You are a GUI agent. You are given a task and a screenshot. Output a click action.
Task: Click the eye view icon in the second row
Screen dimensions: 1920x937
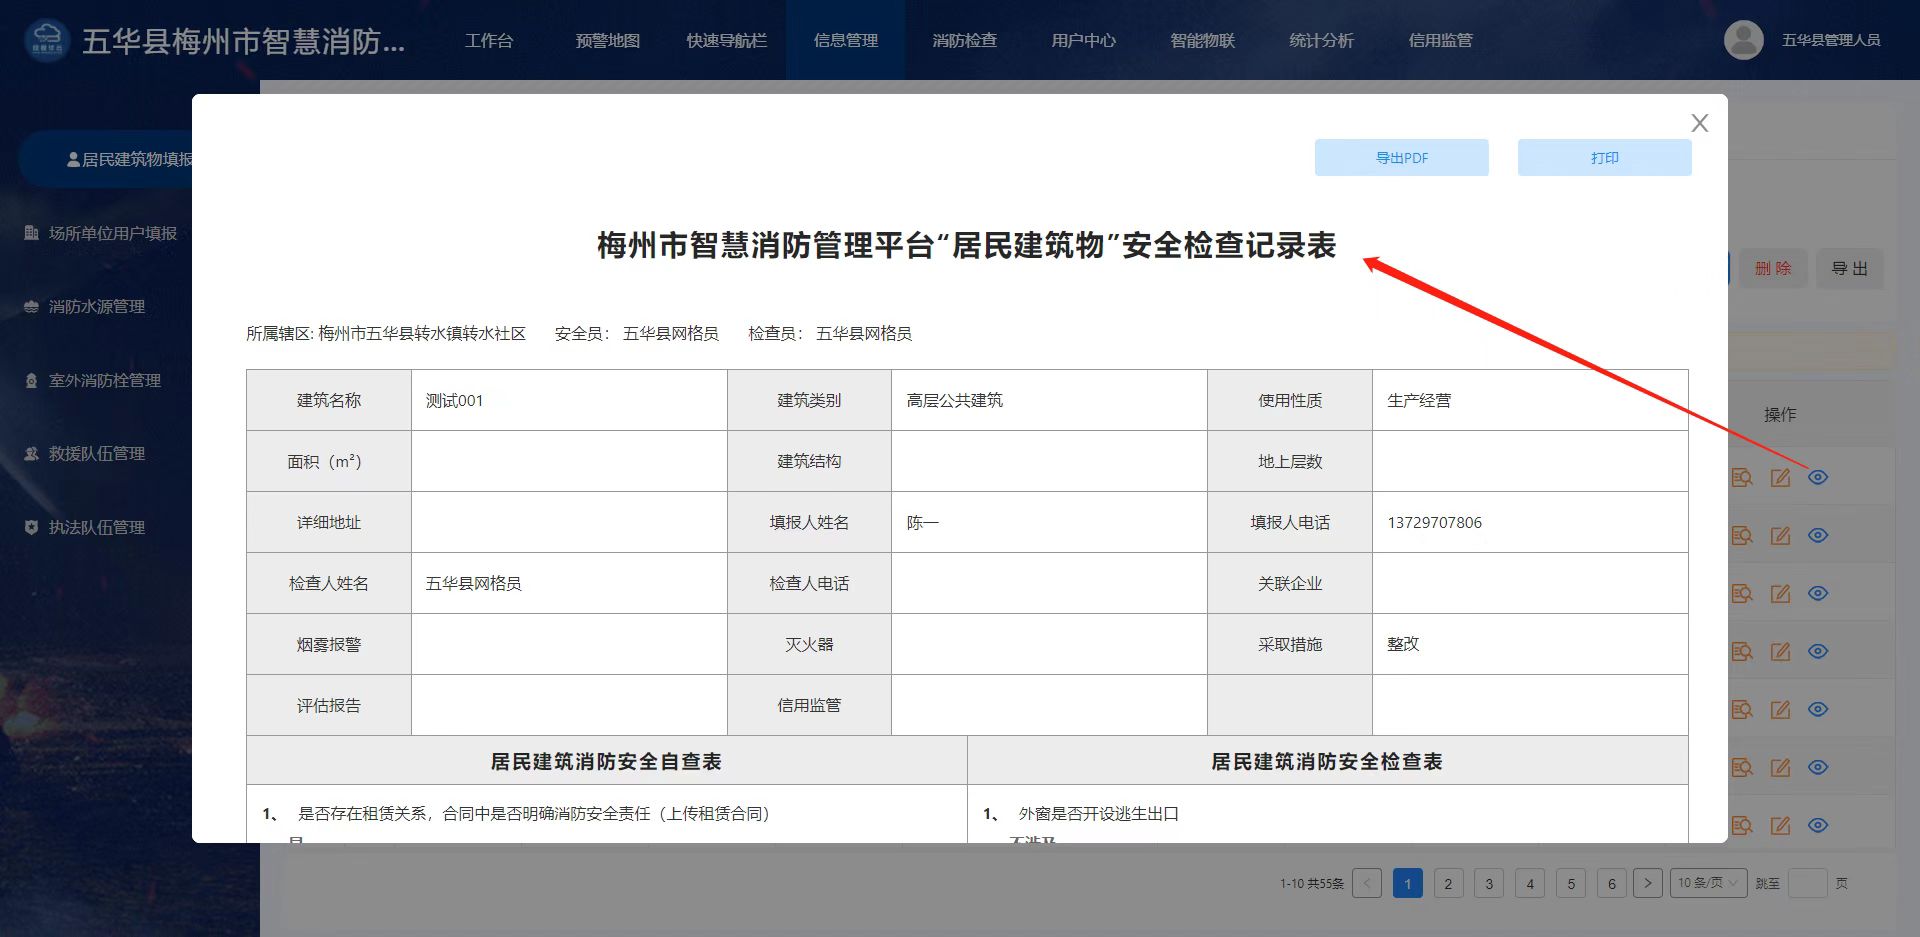click(1818, 535)
